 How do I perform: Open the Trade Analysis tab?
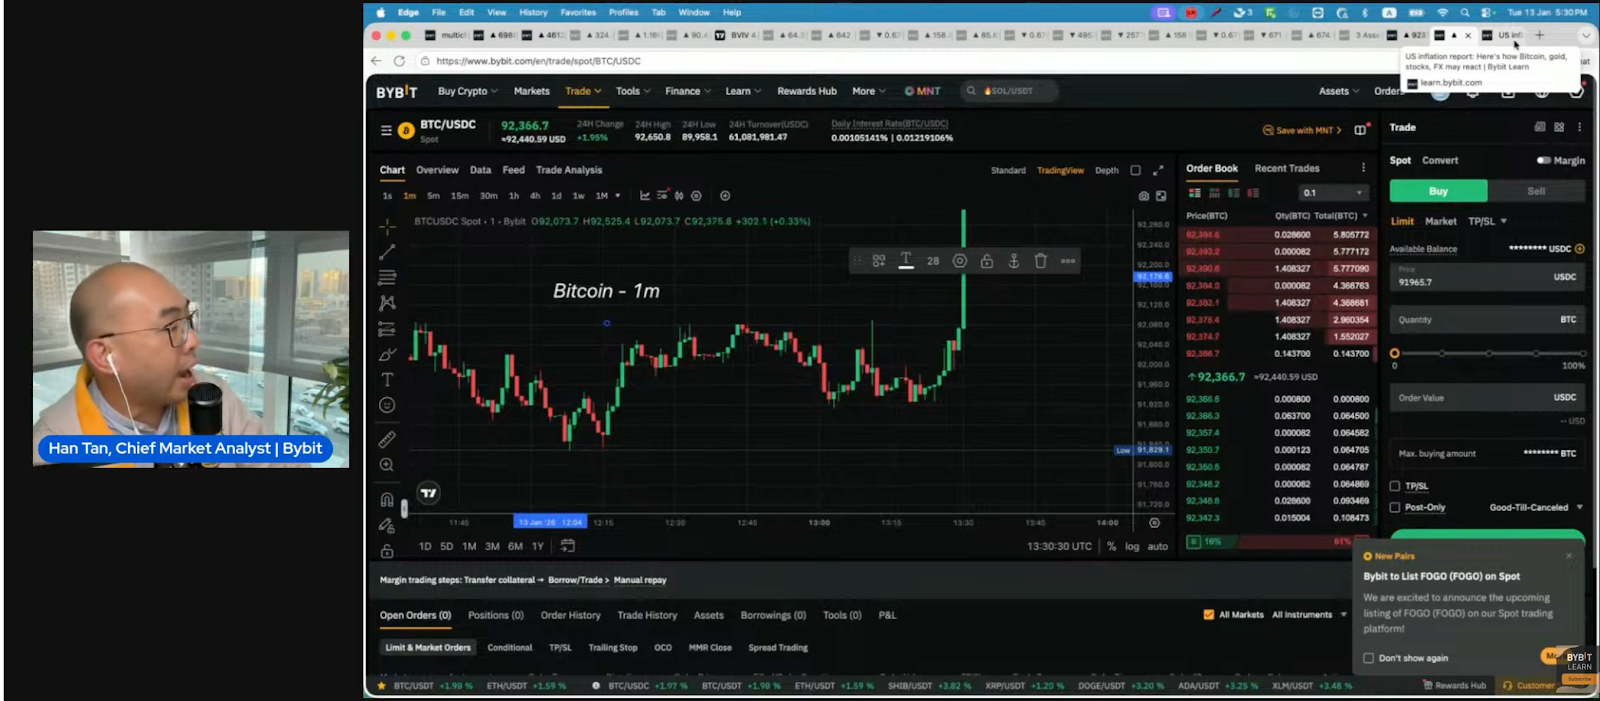click(x=569, y=170)
